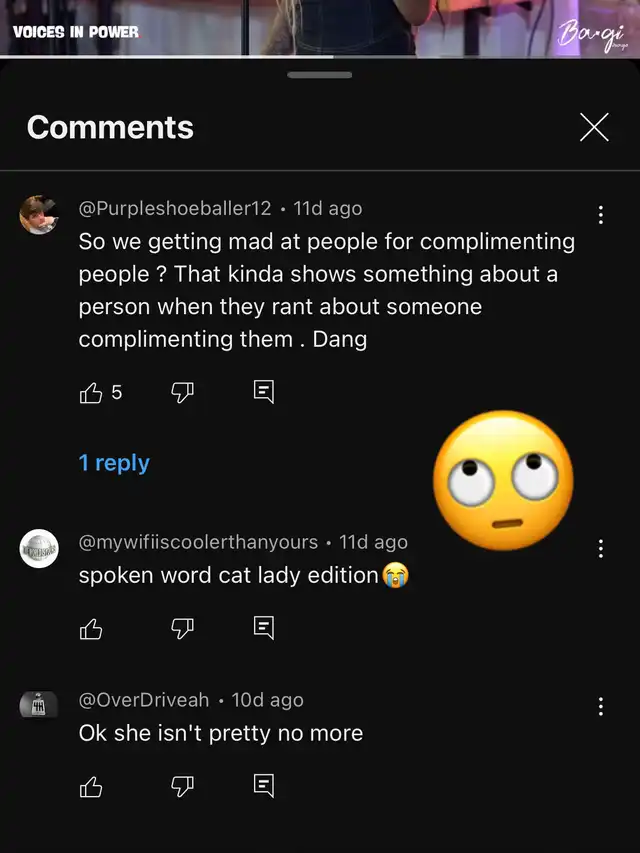Reply to @OverDriveah's comment

264,786
